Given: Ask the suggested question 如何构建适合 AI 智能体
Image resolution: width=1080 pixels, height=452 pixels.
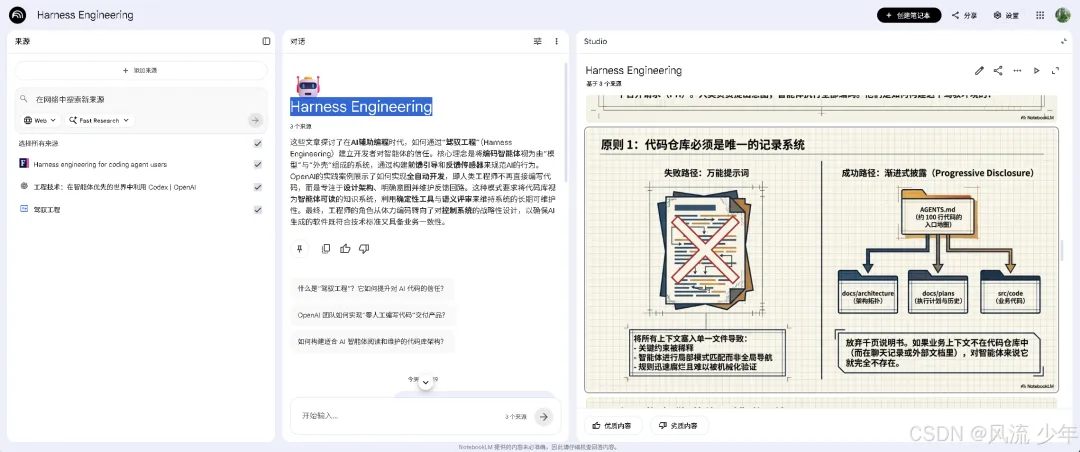Looking at the screenshot, I should click(x=373, y=341).
